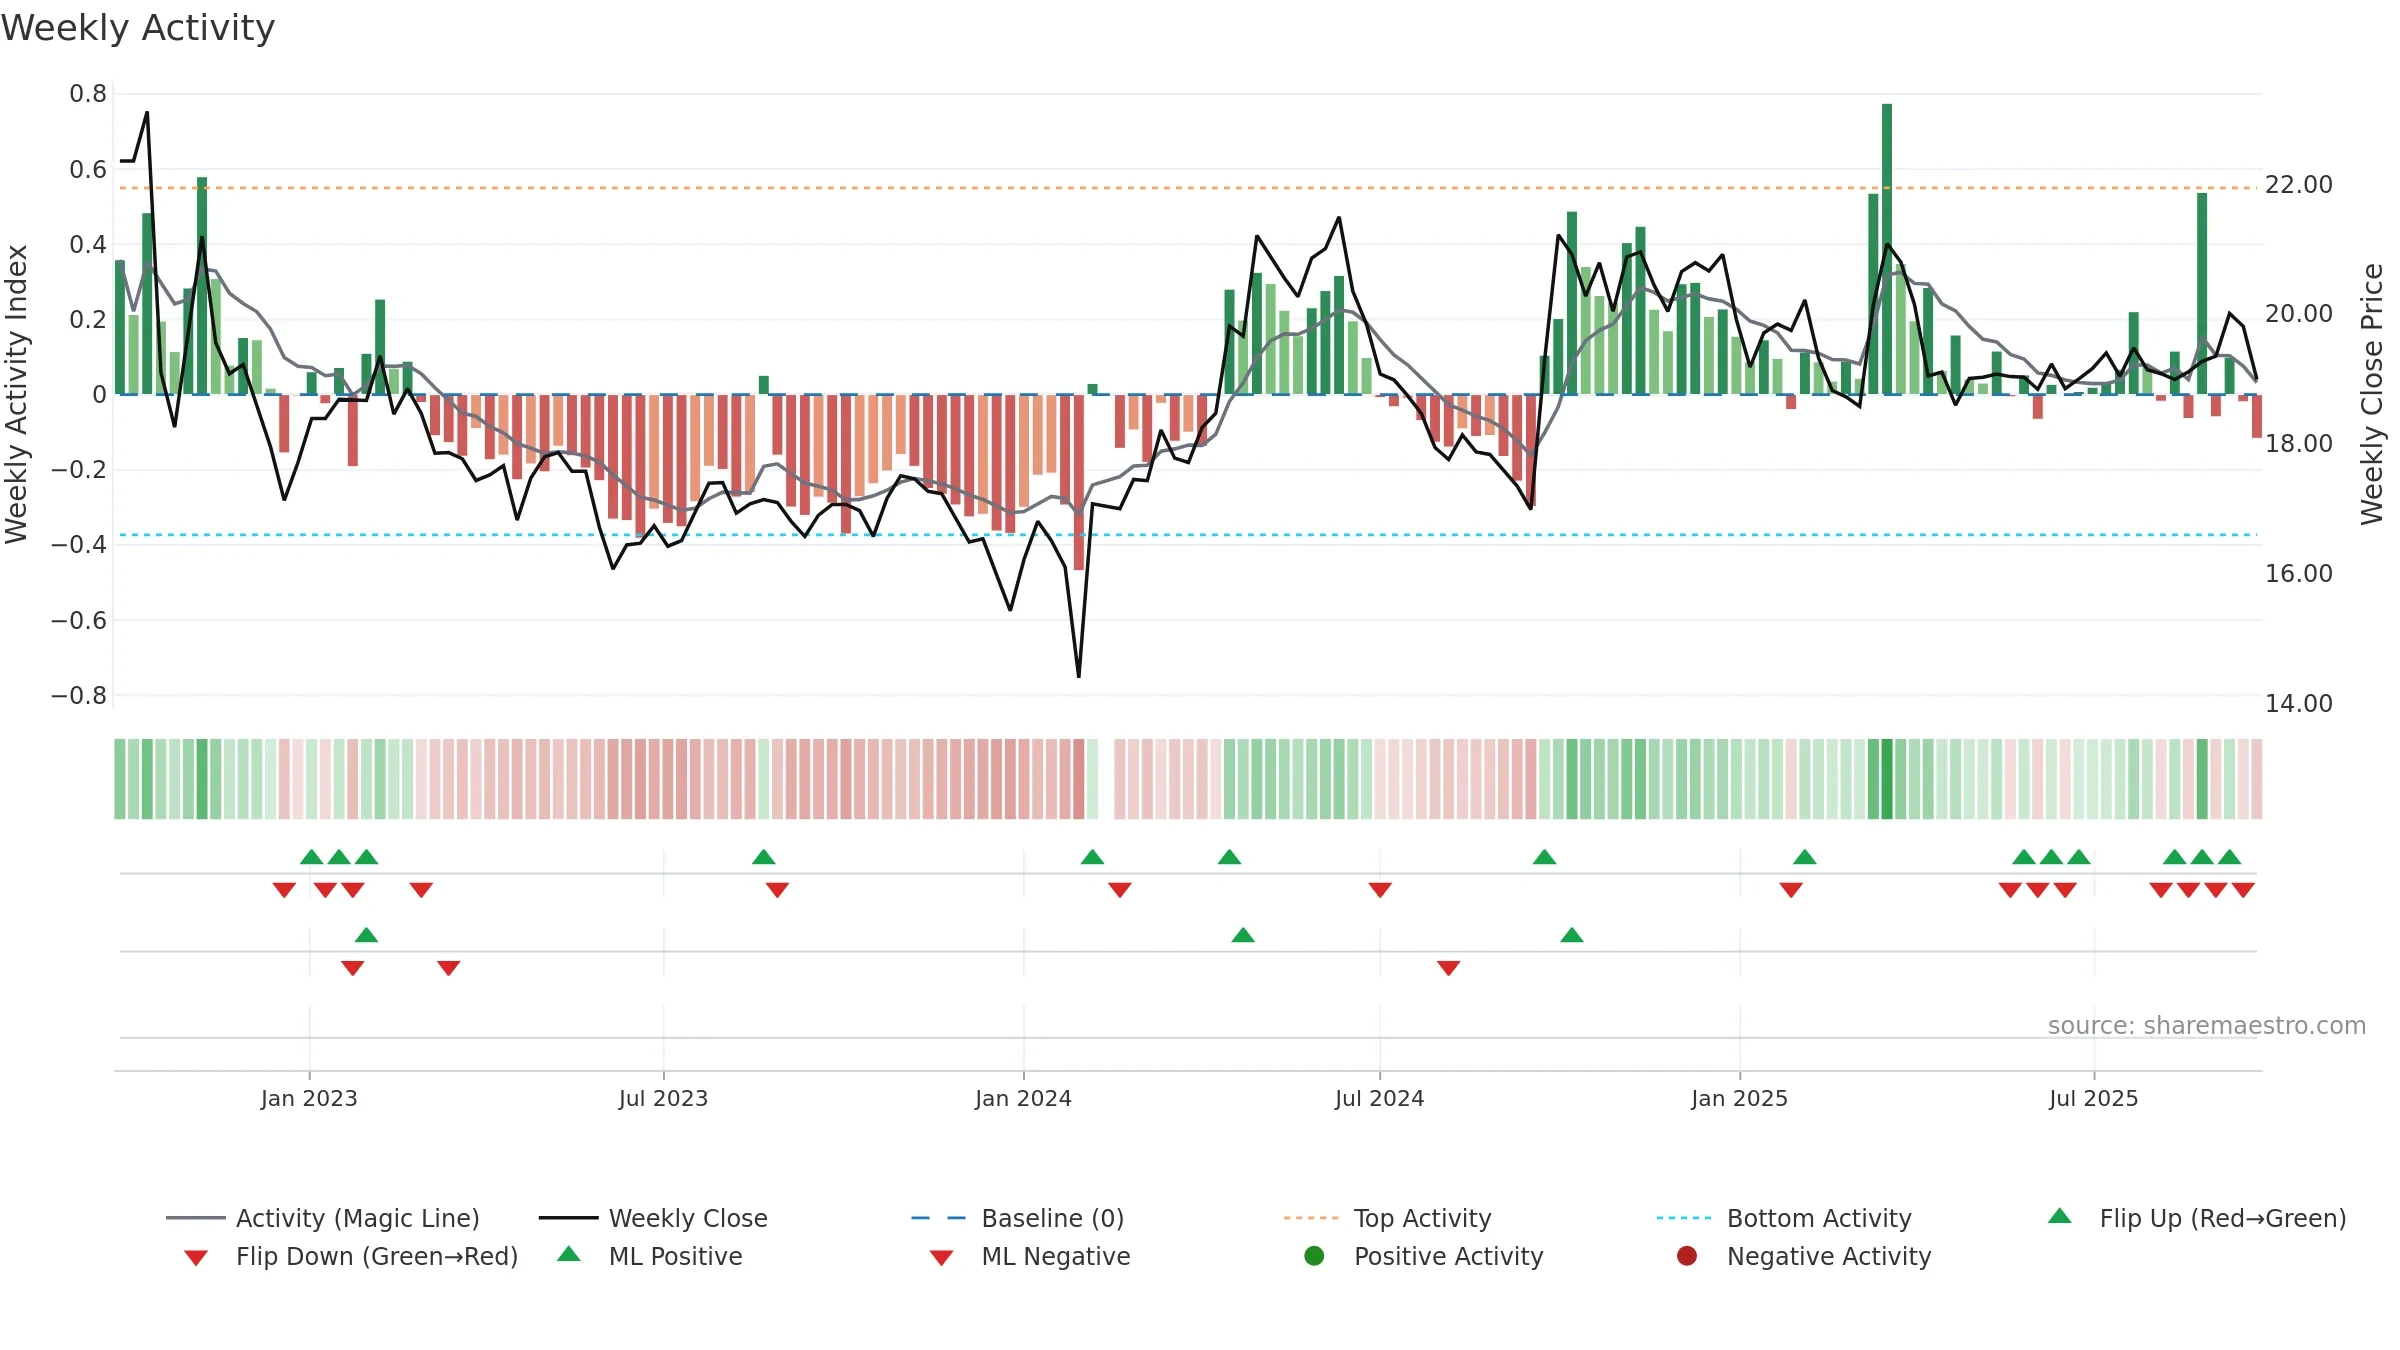
Task: Click the flip-up triangle near Sep 2024
Action: [1544, 857]
